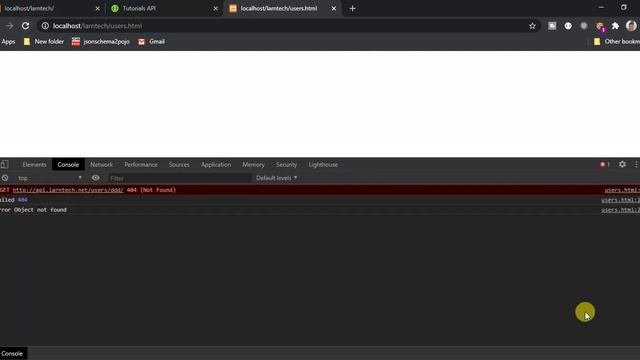Click the red error count indicator
The height and width of the screenshot is (360, 640).
(x=604, y=164)
